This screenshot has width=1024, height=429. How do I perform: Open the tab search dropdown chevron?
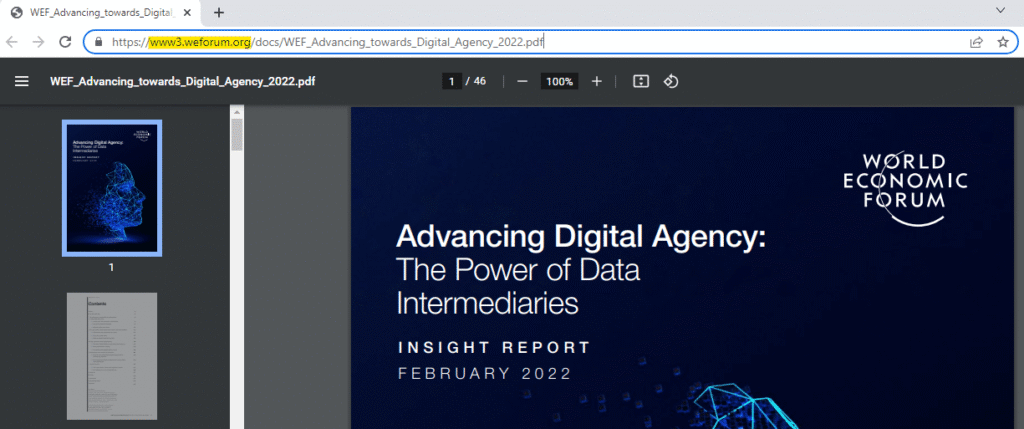(x=1000, y=10)
